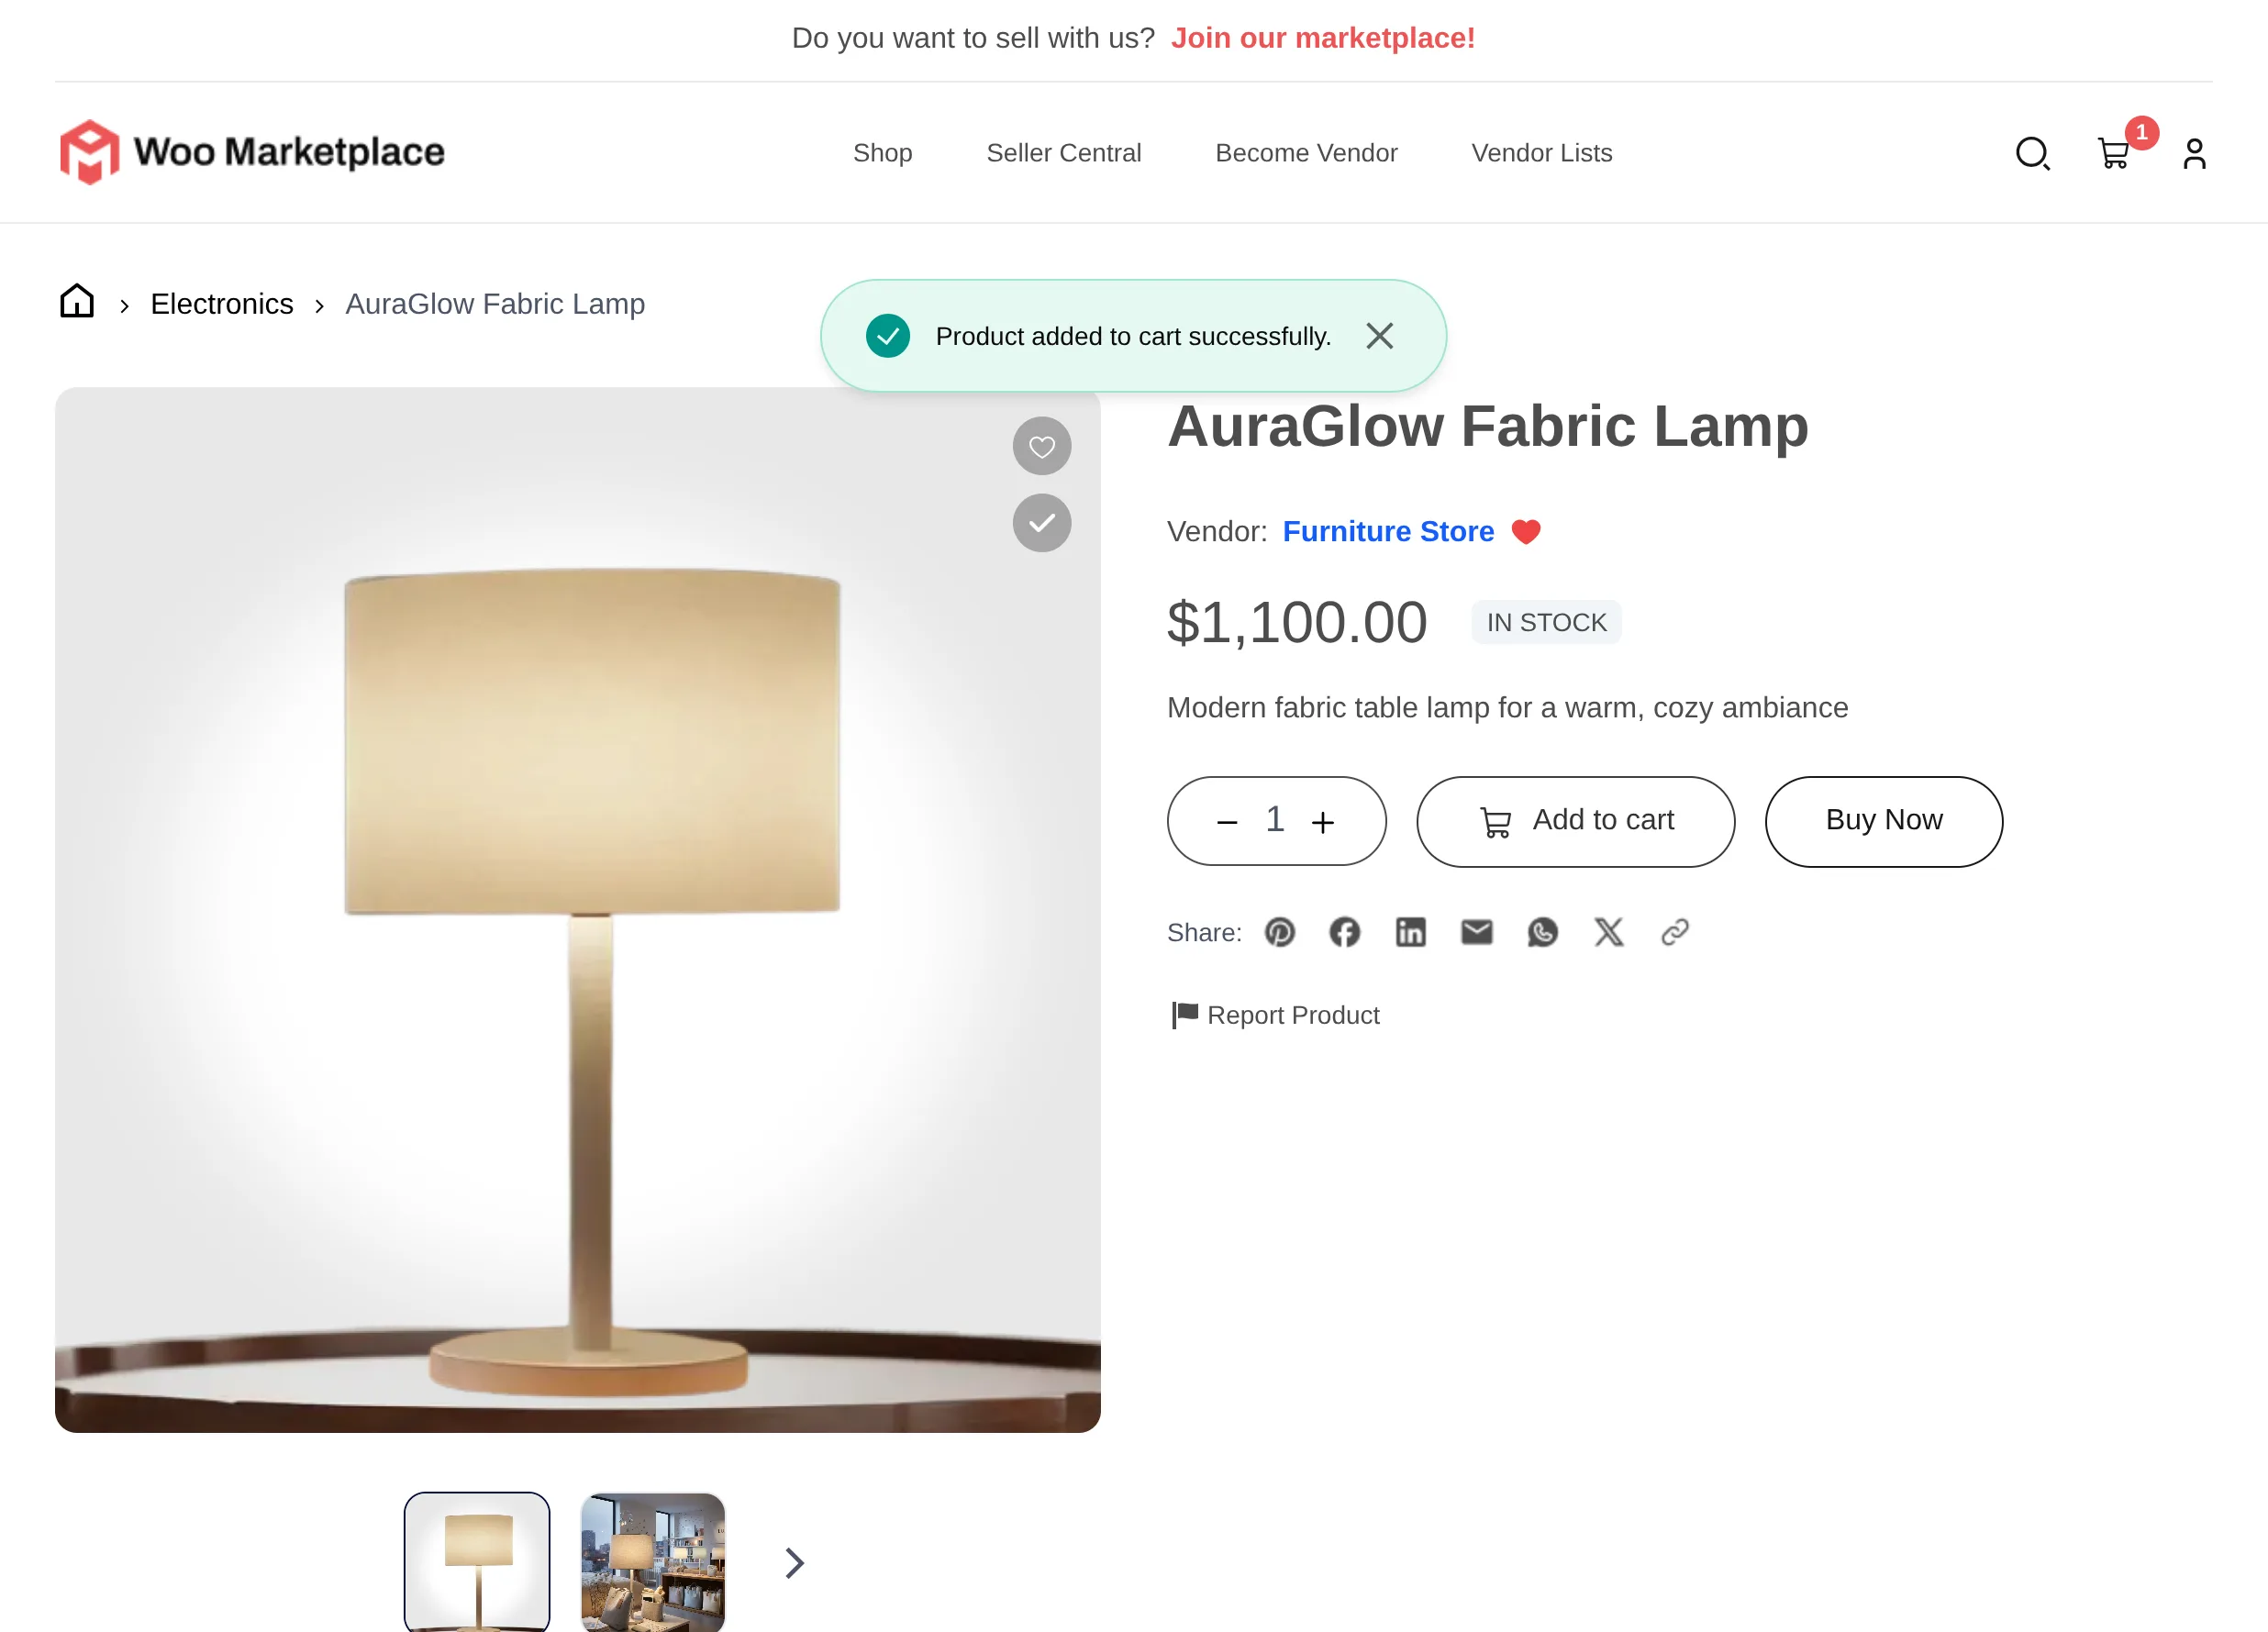This screenshot has height=1632, width=2268.
Task: Open the search icon in the header
Action: pos(2033,153)
